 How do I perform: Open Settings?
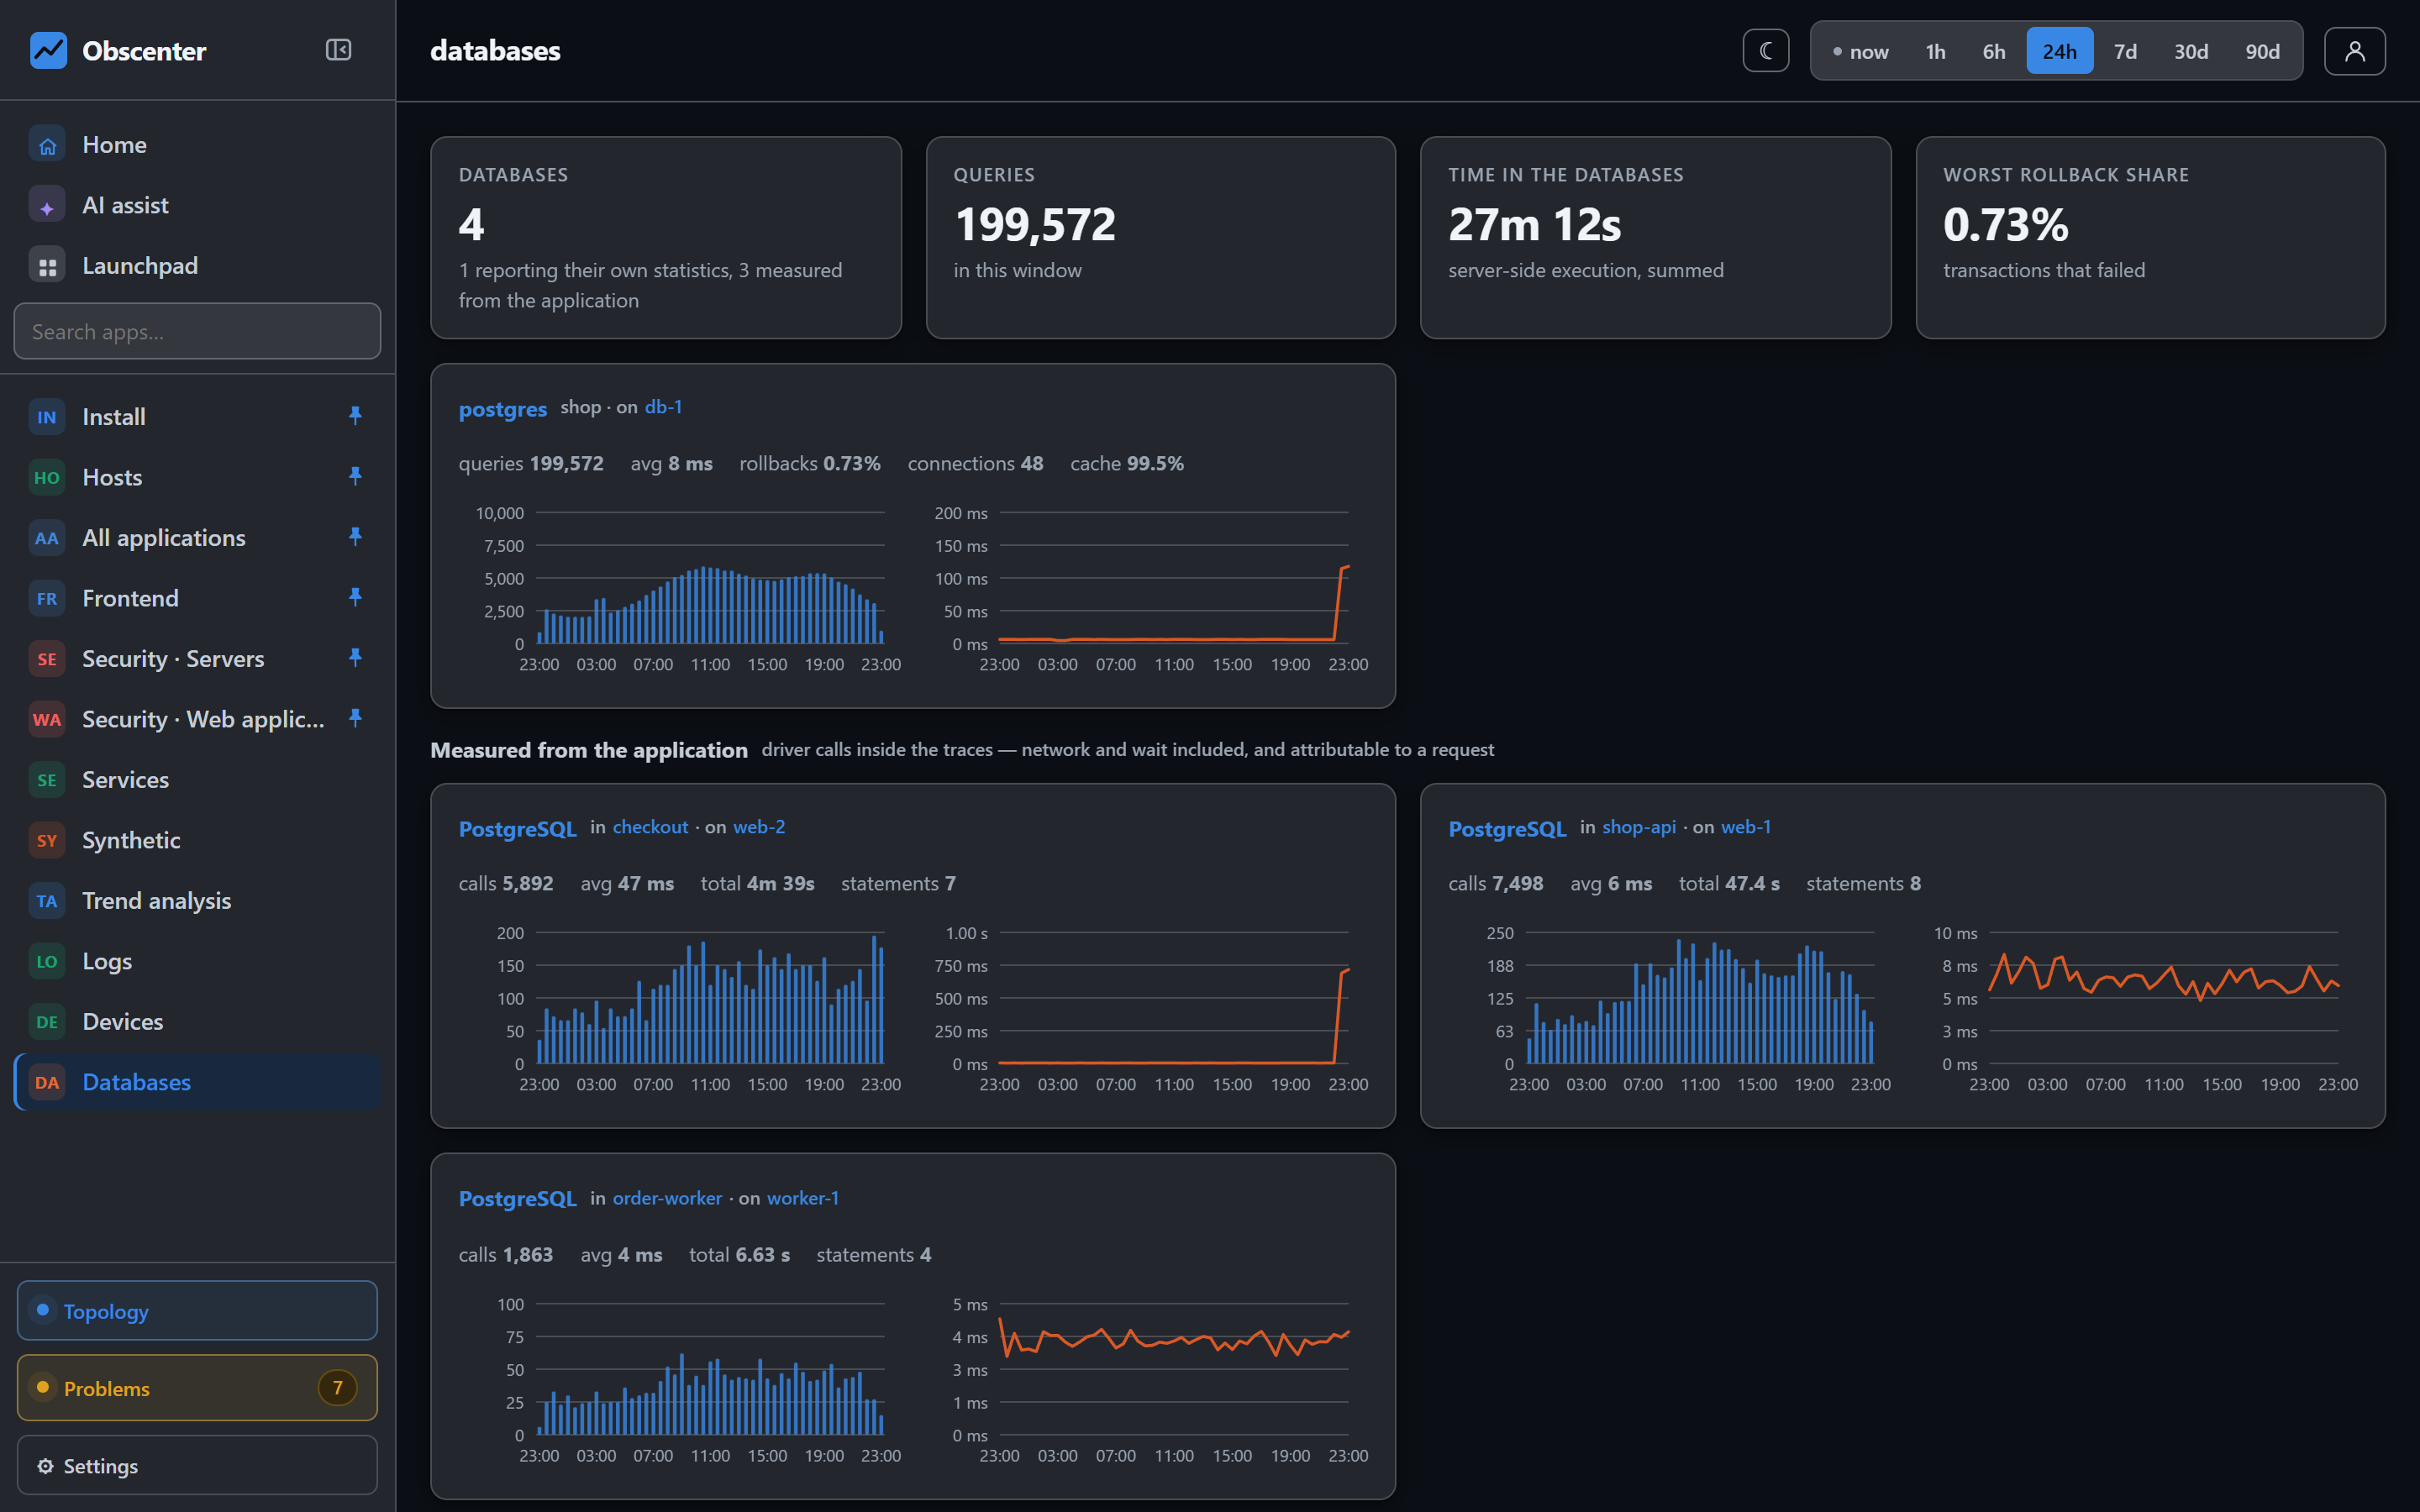197,1465
